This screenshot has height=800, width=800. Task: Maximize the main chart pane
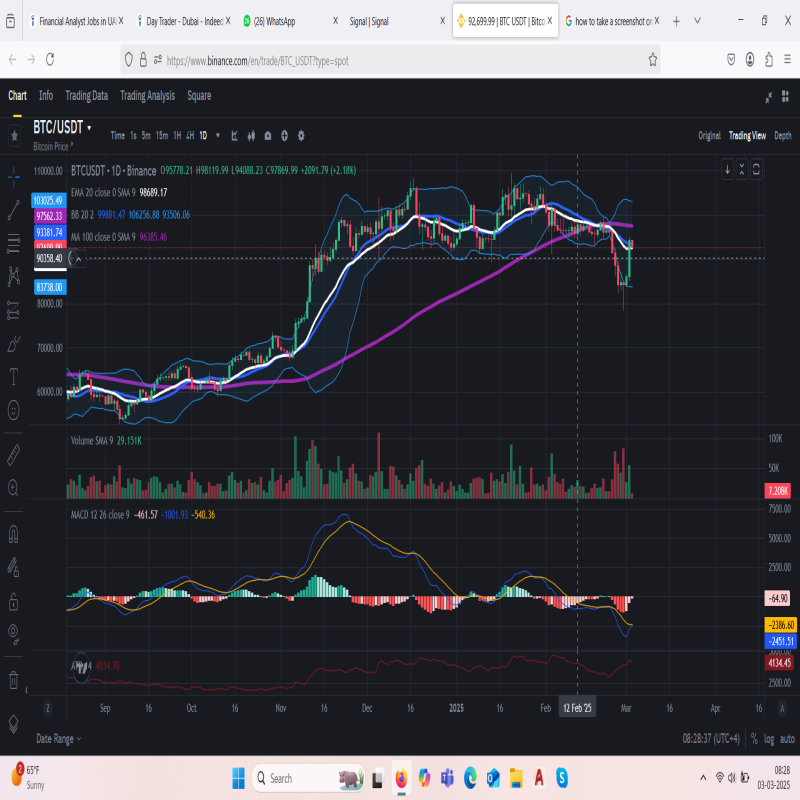point(756,170)
